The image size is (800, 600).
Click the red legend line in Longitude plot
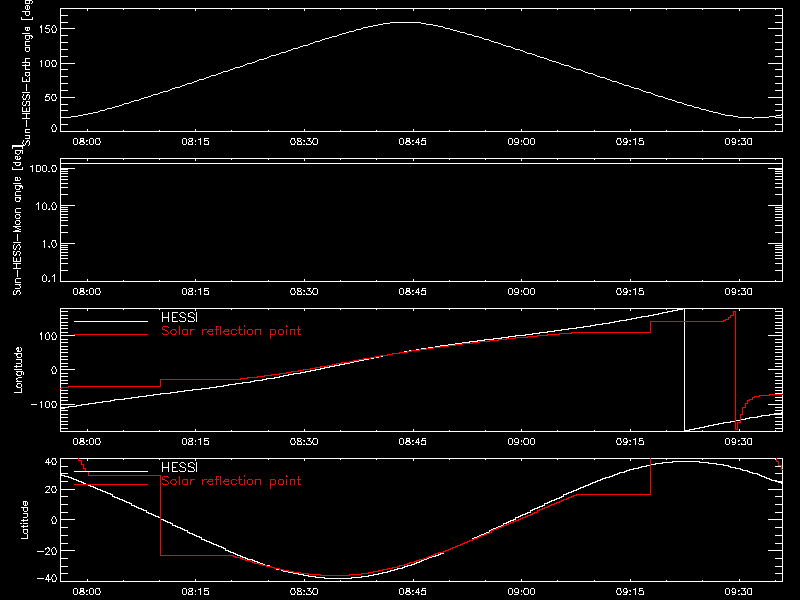(111, 335)
